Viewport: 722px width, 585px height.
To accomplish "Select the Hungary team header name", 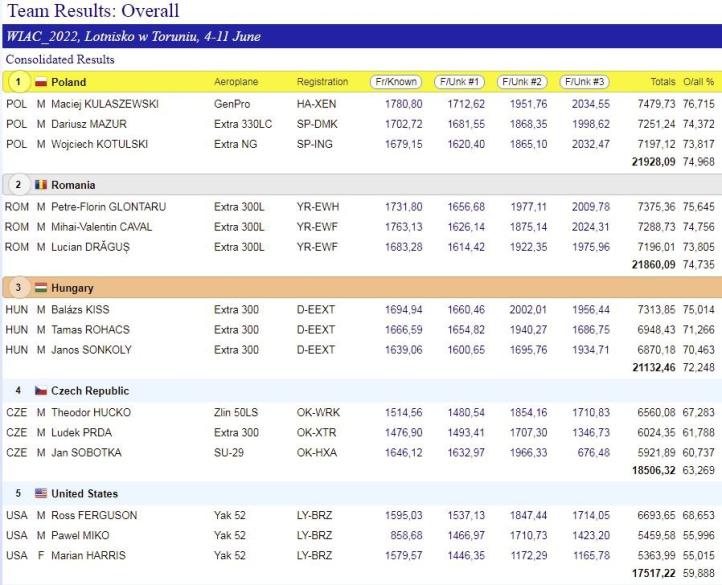I will click(72, 288).
